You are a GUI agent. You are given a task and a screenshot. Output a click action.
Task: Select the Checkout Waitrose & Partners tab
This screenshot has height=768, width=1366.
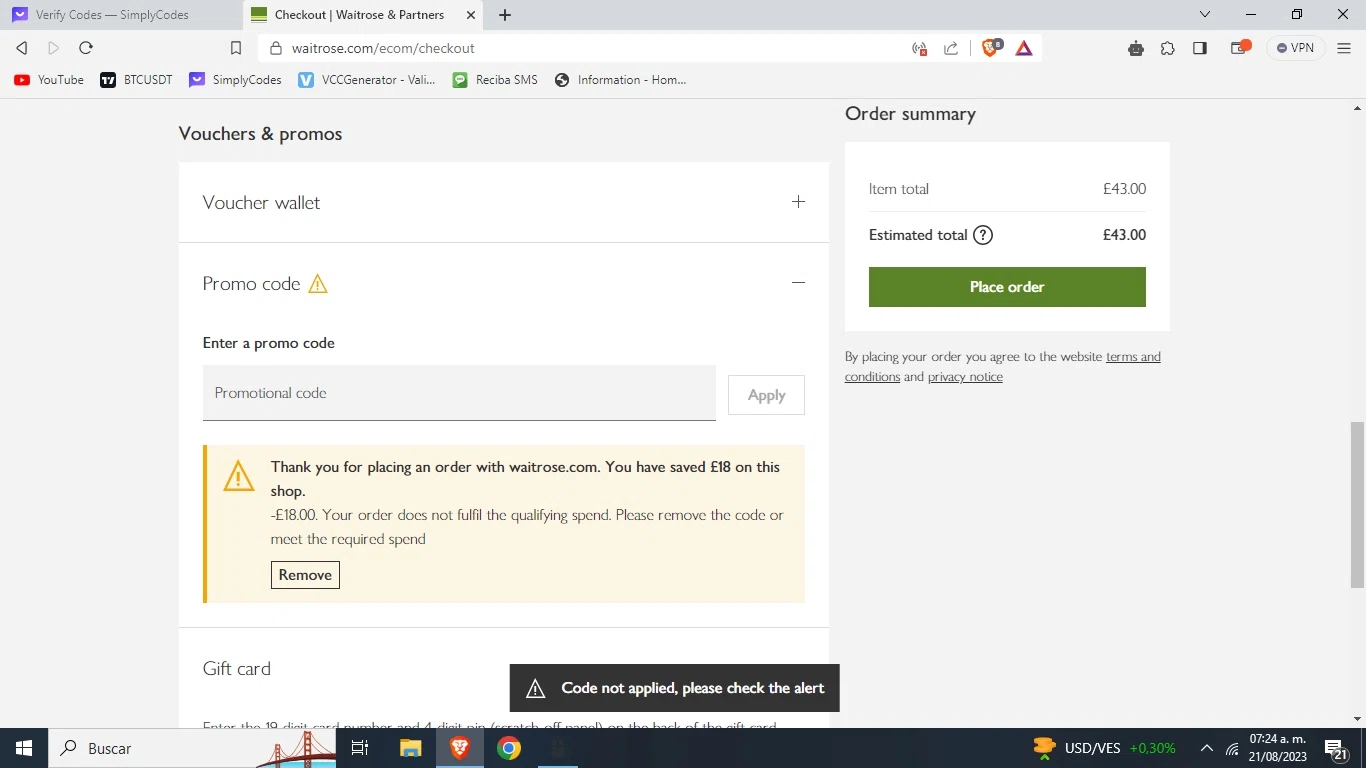[364, 15]
